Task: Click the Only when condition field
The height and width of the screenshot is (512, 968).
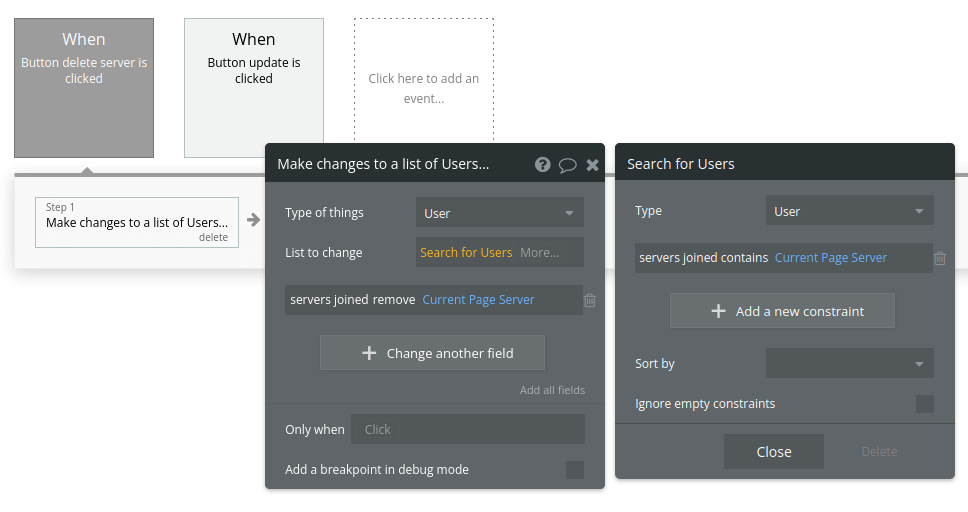Action: pyautogui.click(x=467, y=429)
